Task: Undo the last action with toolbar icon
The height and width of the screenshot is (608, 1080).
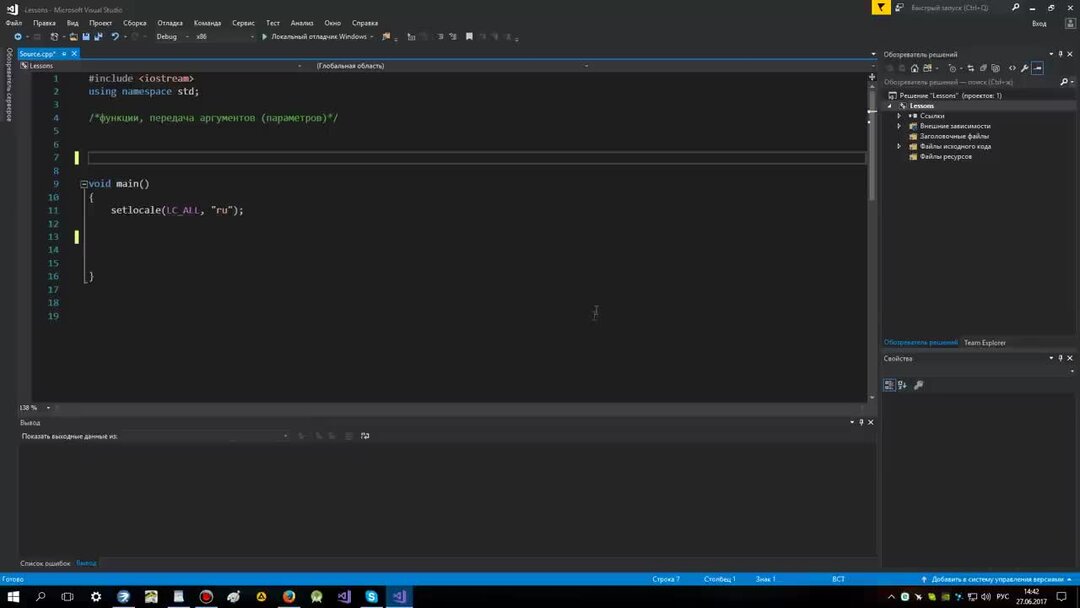Action: (x=115, y=36)
